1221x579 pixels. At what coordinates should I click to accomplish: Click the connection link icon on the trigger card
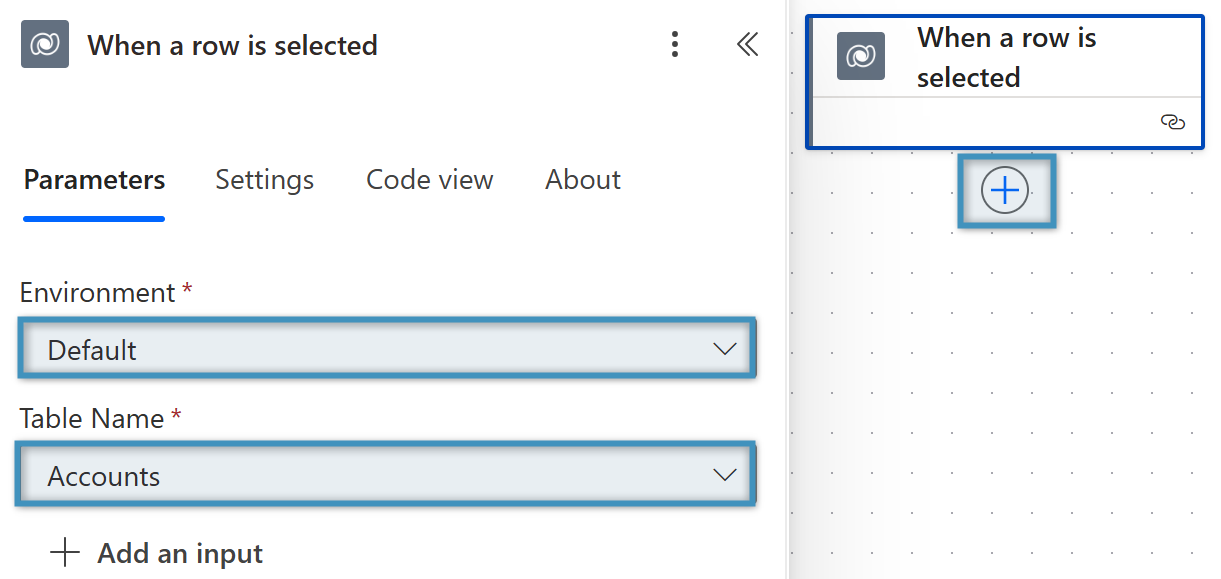click(x=1172, y=122)
